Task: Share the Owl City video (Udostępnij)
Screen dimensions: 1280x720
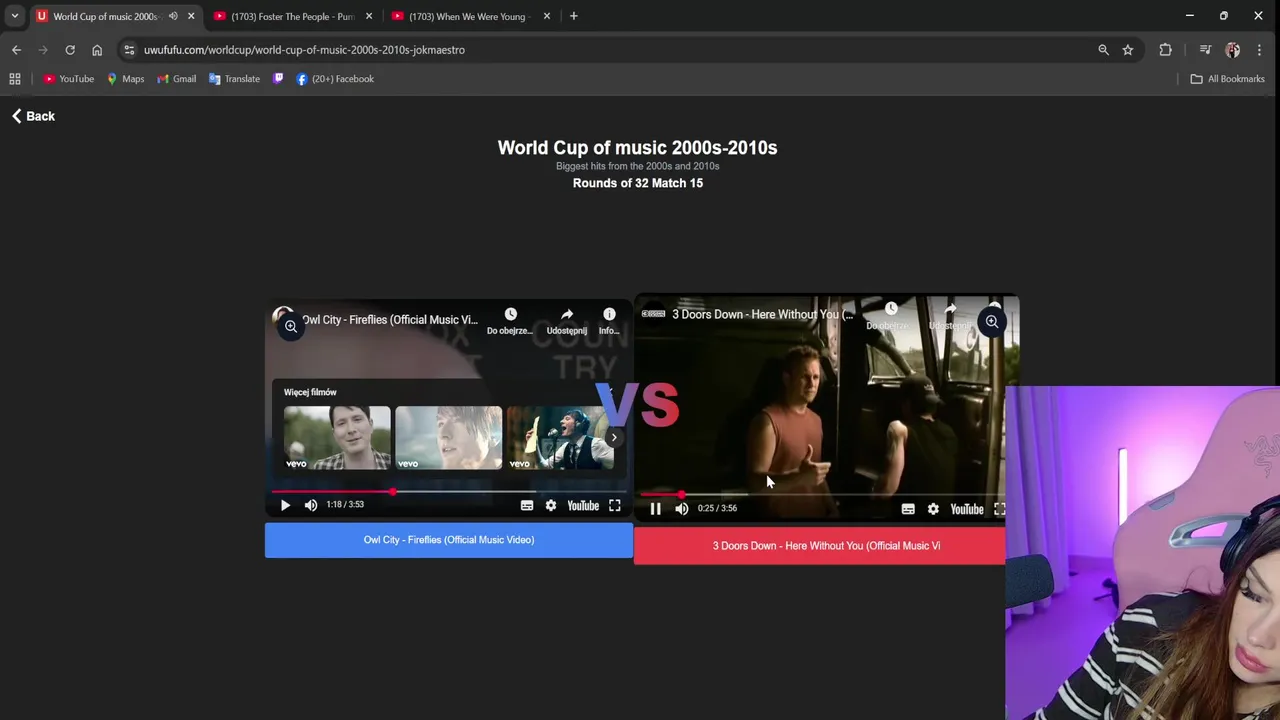Action: (567, 321)
